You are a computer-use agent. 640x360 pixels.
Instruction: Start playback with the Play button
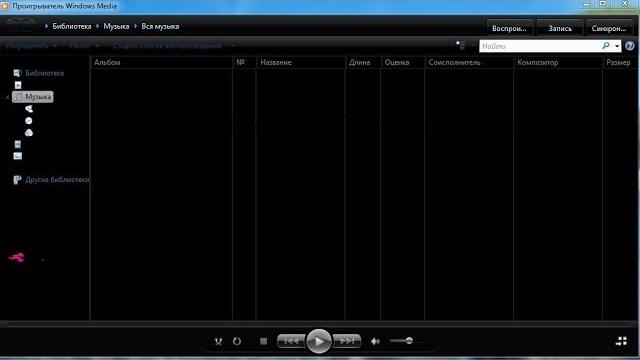(x=318, y=341)
